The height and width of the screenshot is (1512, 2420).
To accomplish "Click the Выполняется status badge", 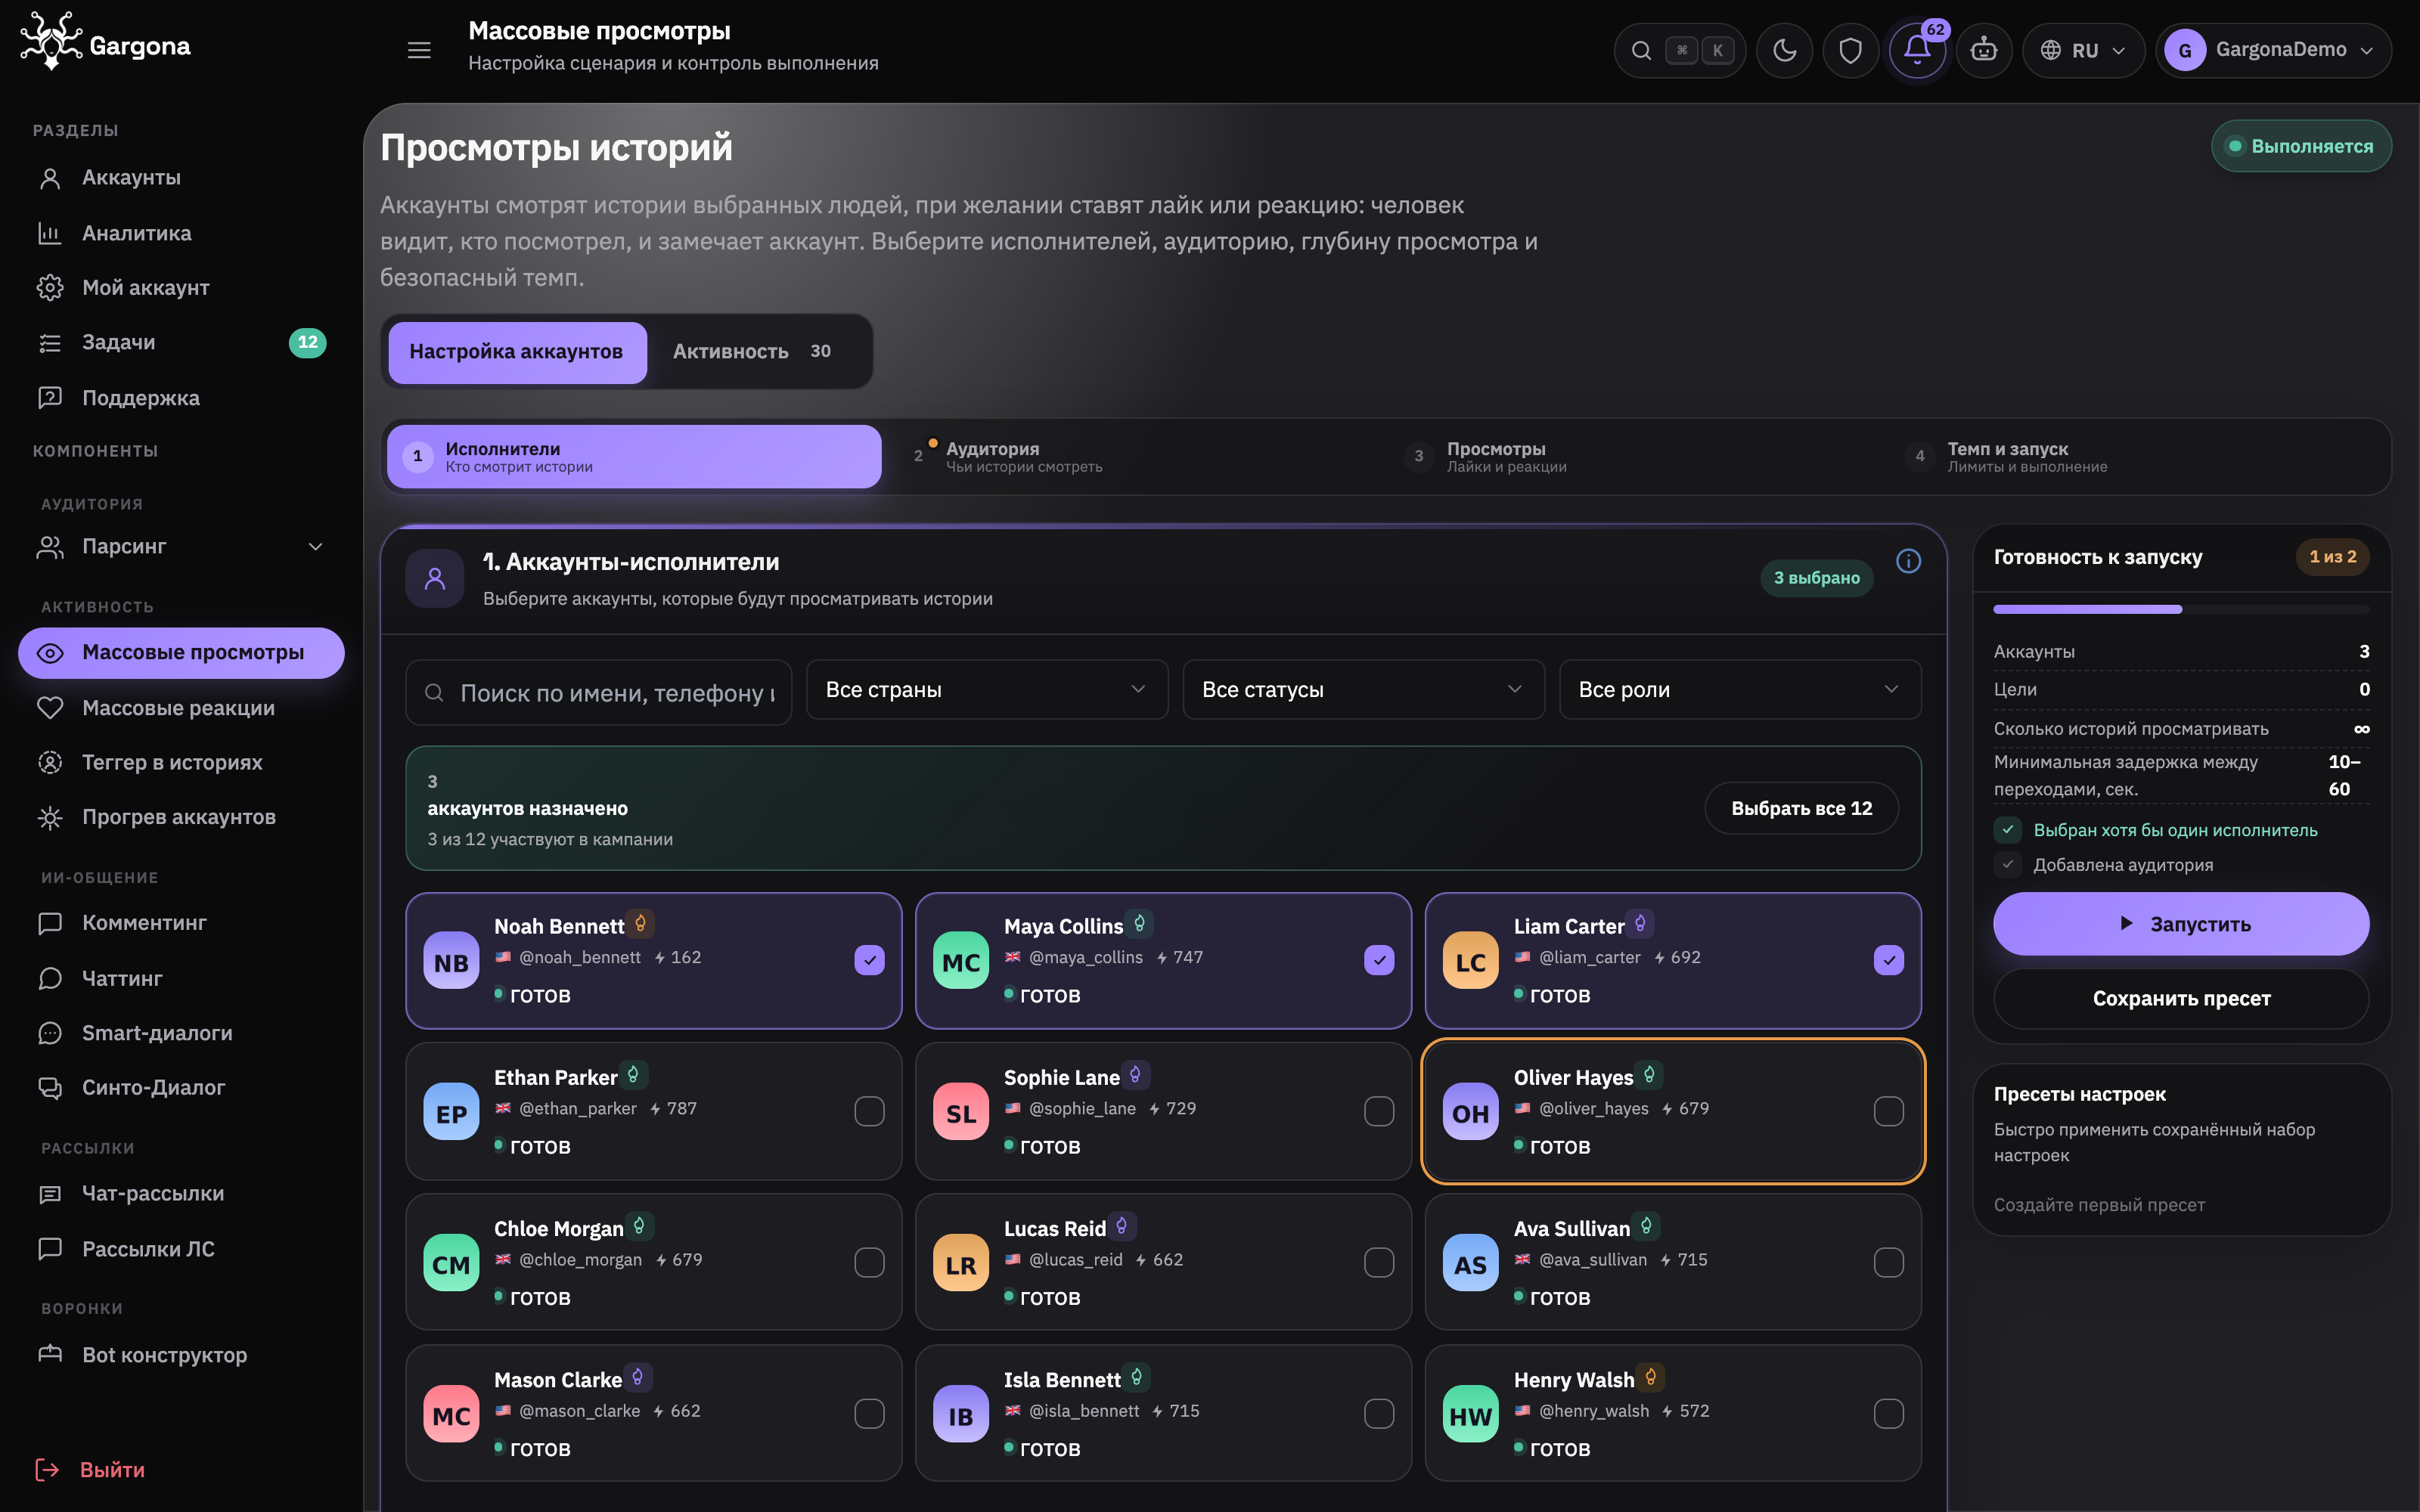I will click(2301, 146).
